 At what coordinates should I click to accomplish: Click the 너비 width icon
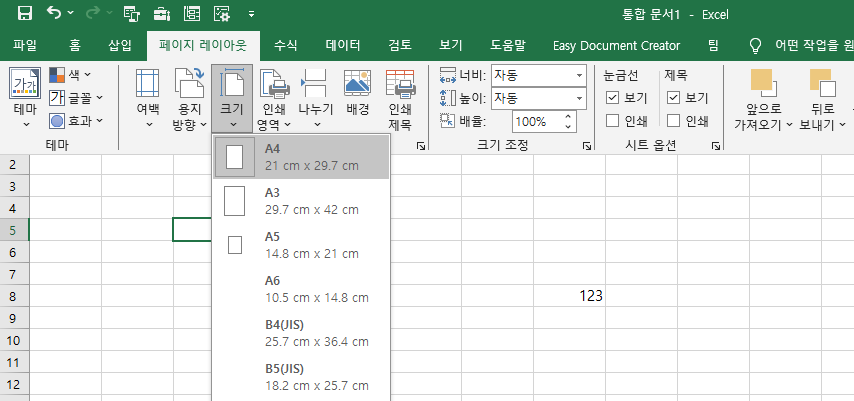pos(447,75)
